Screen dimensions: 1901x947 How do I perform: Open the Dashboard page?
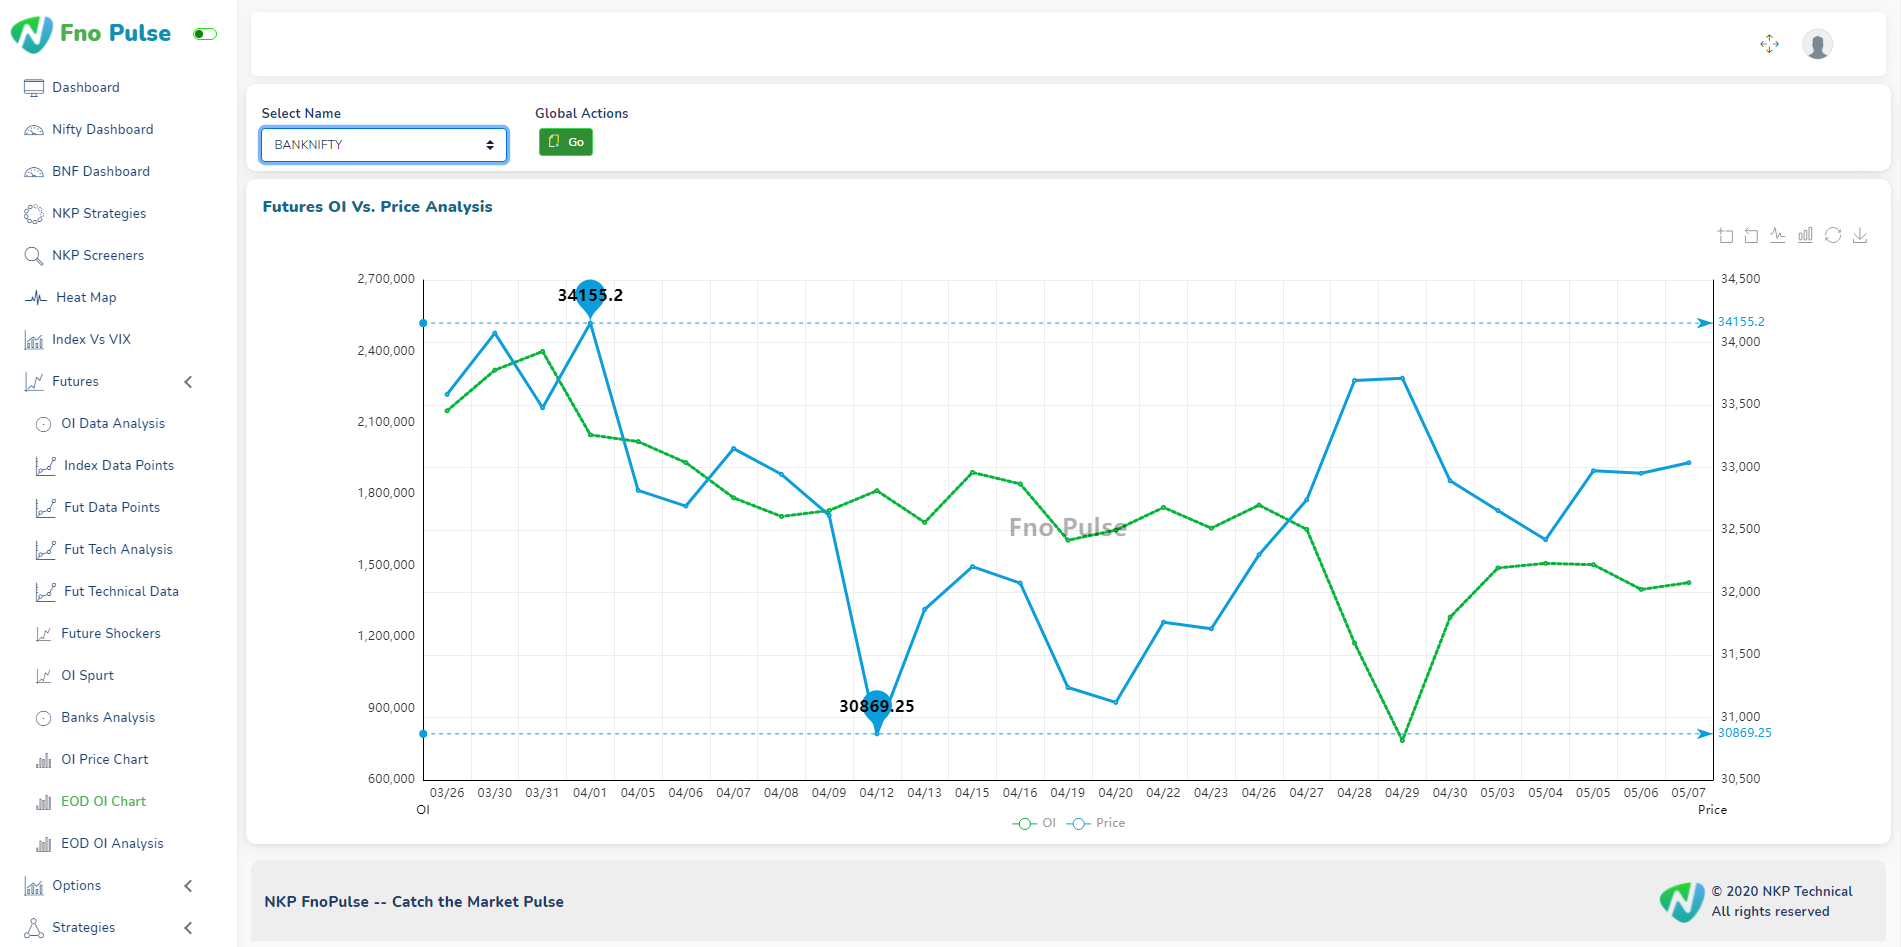(x=86, y=87)
